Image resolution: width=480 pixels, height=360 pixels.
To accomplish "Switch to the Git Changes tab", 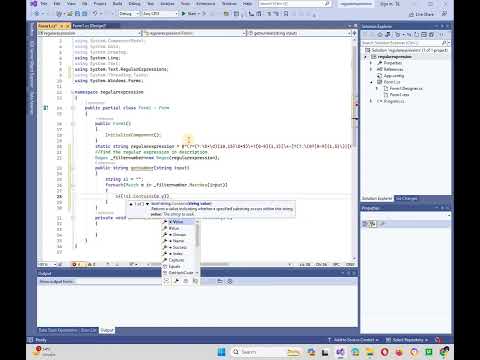I will tap(406, 198).
